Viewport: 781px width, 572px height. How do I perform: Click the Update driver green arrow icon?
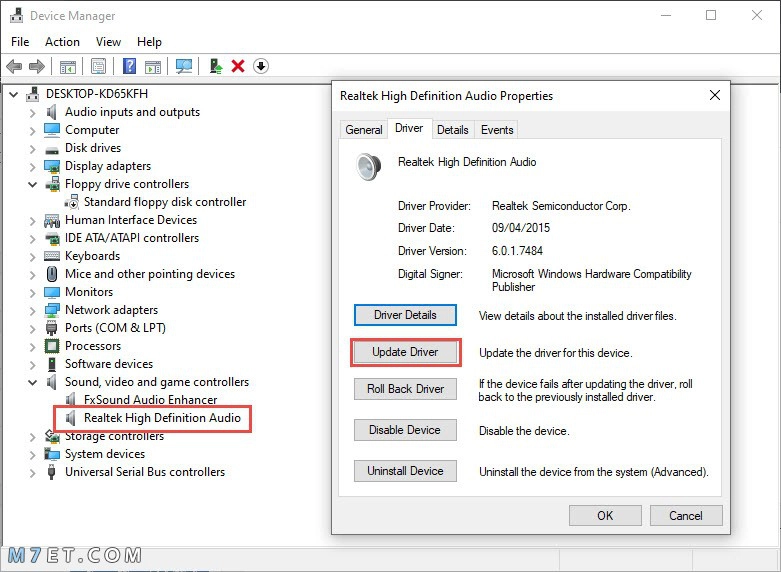click(x=216, y=66)
